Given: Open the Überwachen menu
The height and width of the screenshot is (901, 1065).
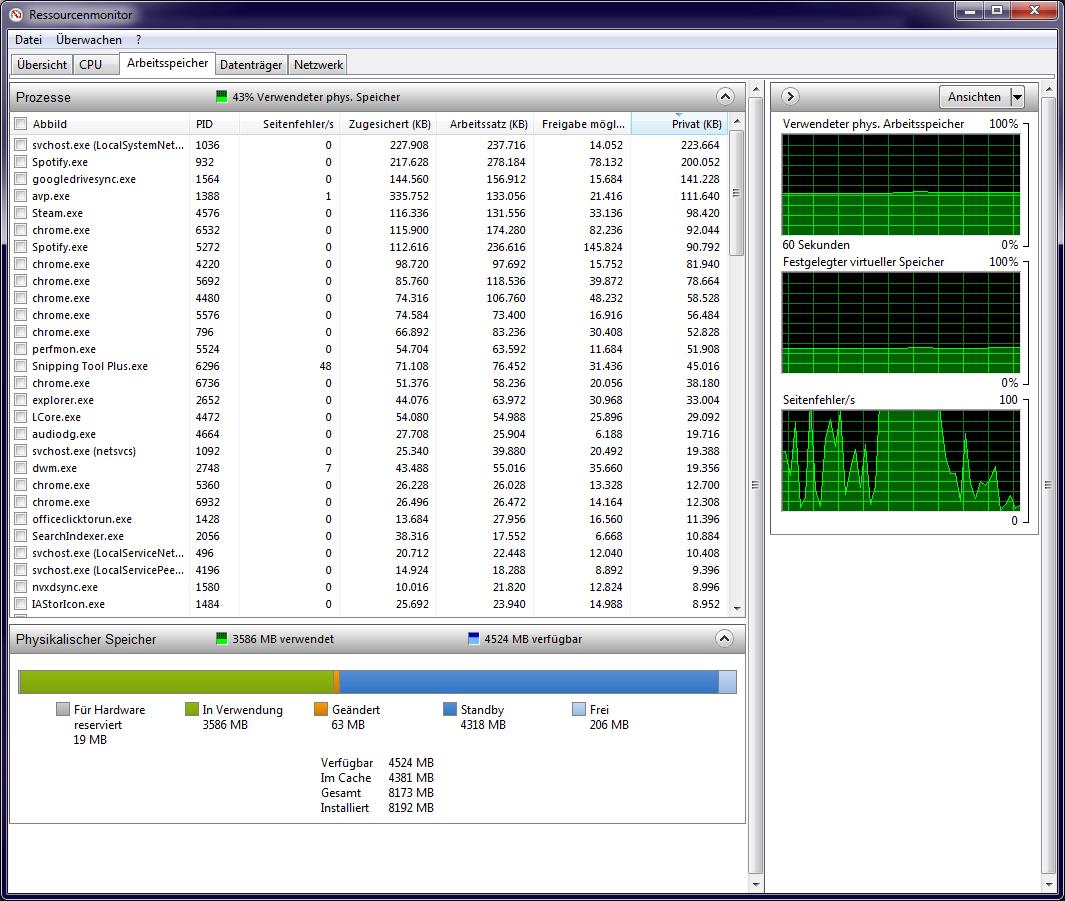Looking at the screenshot, I should [x=89, y=40].
